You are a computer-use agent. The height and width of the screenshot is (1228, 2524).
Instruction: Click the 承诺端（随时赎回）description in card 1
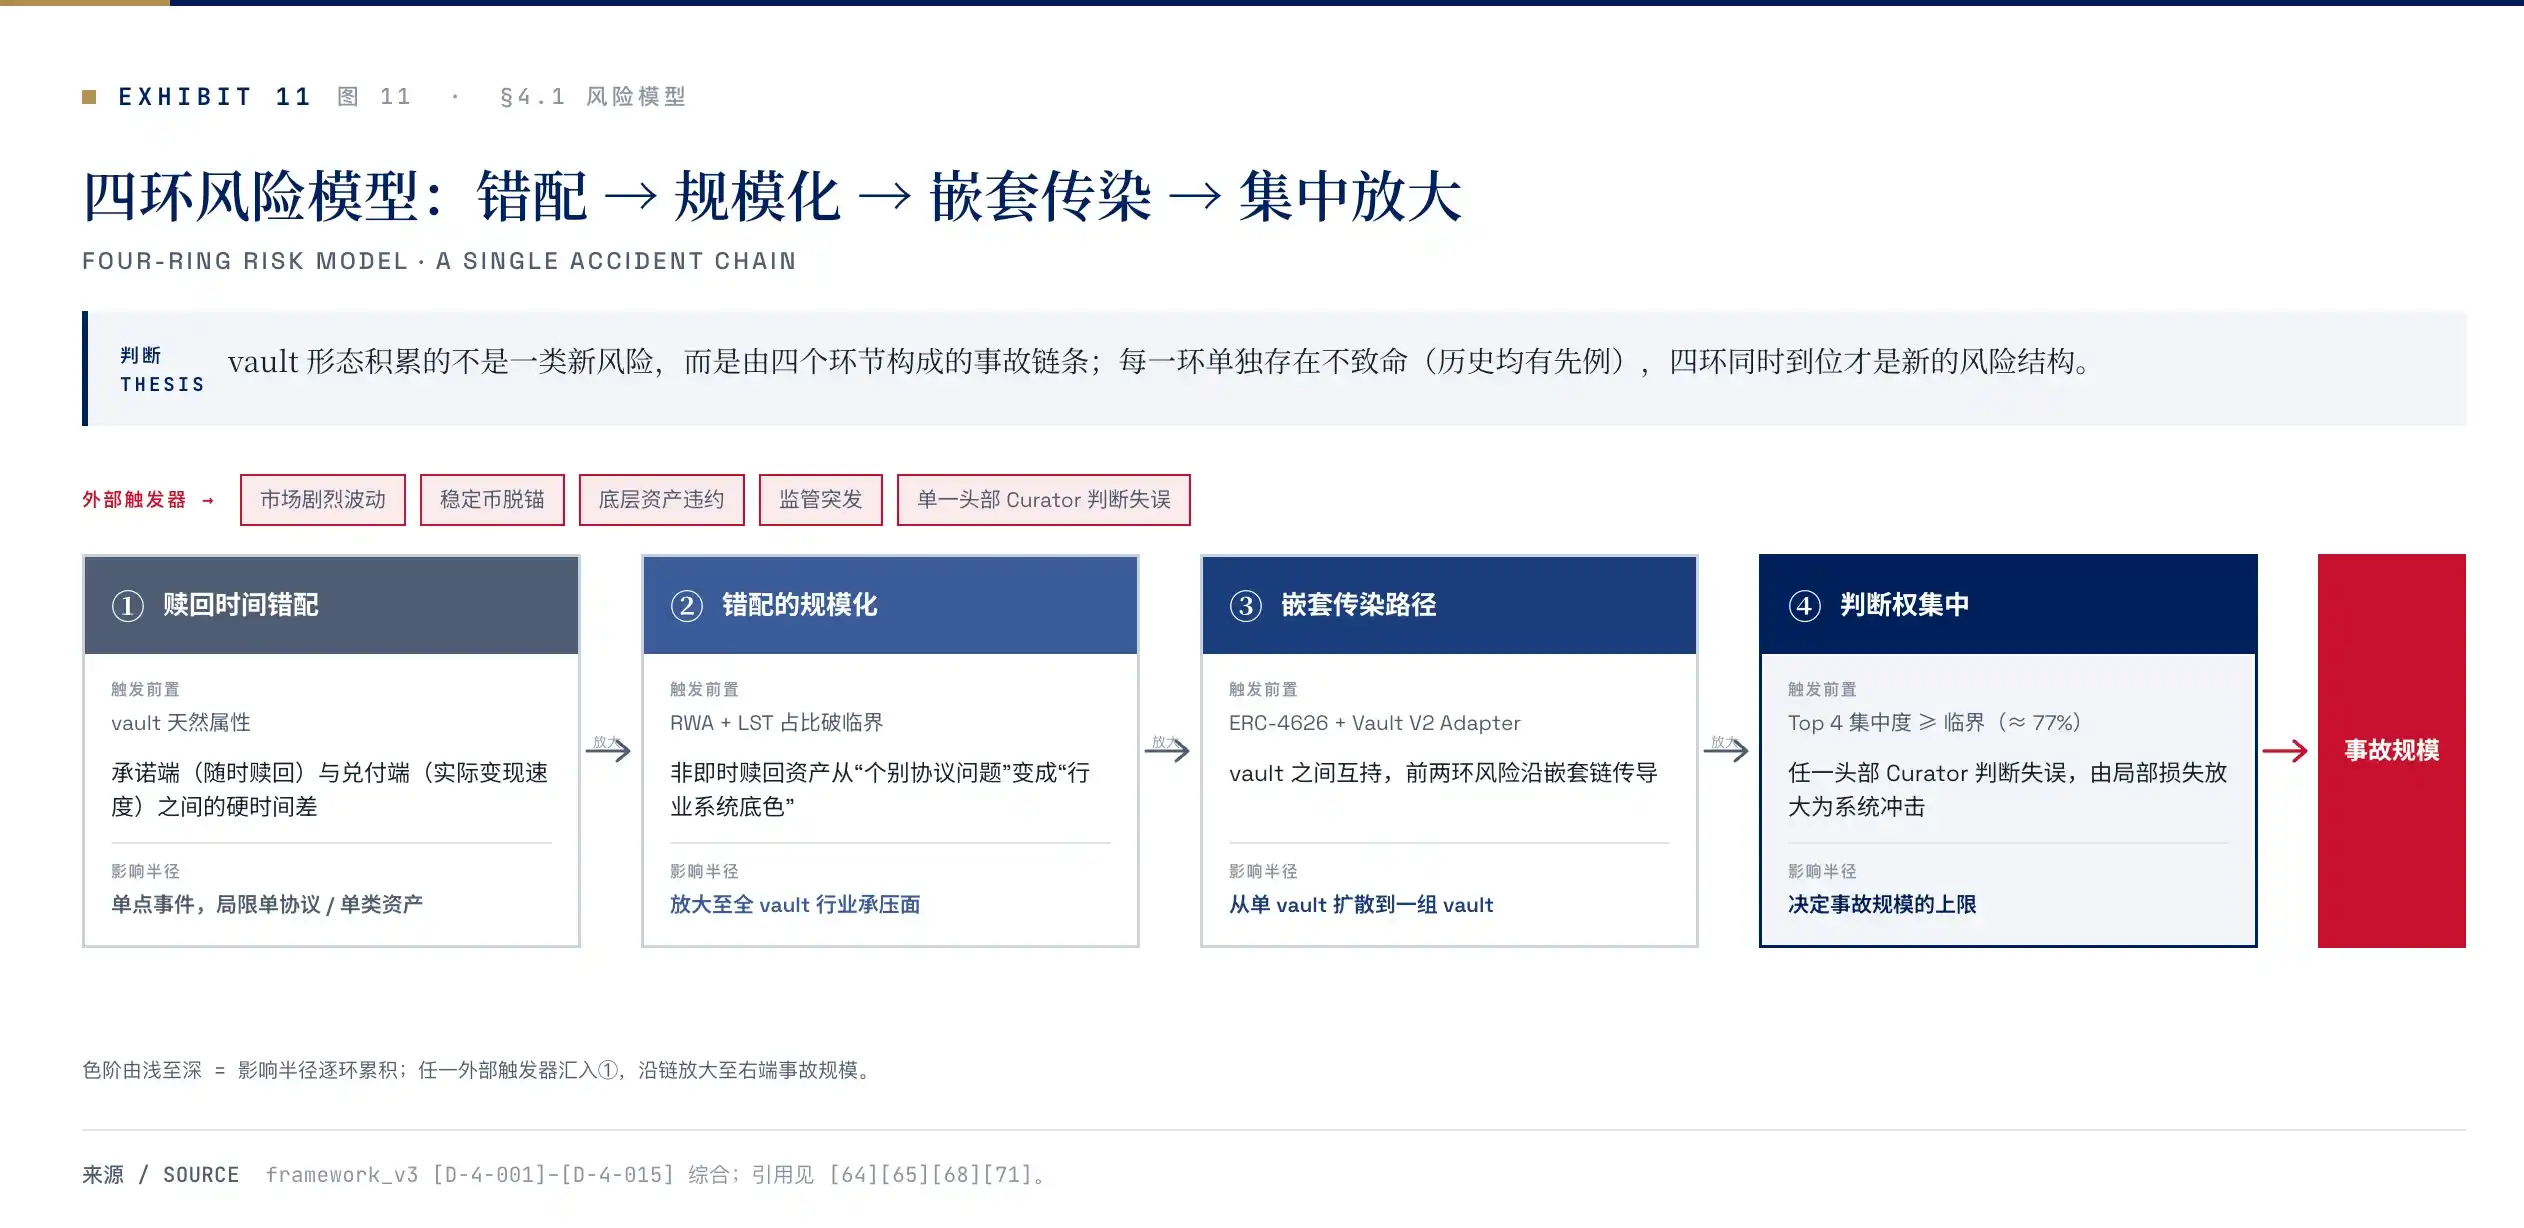pos(330,790)
